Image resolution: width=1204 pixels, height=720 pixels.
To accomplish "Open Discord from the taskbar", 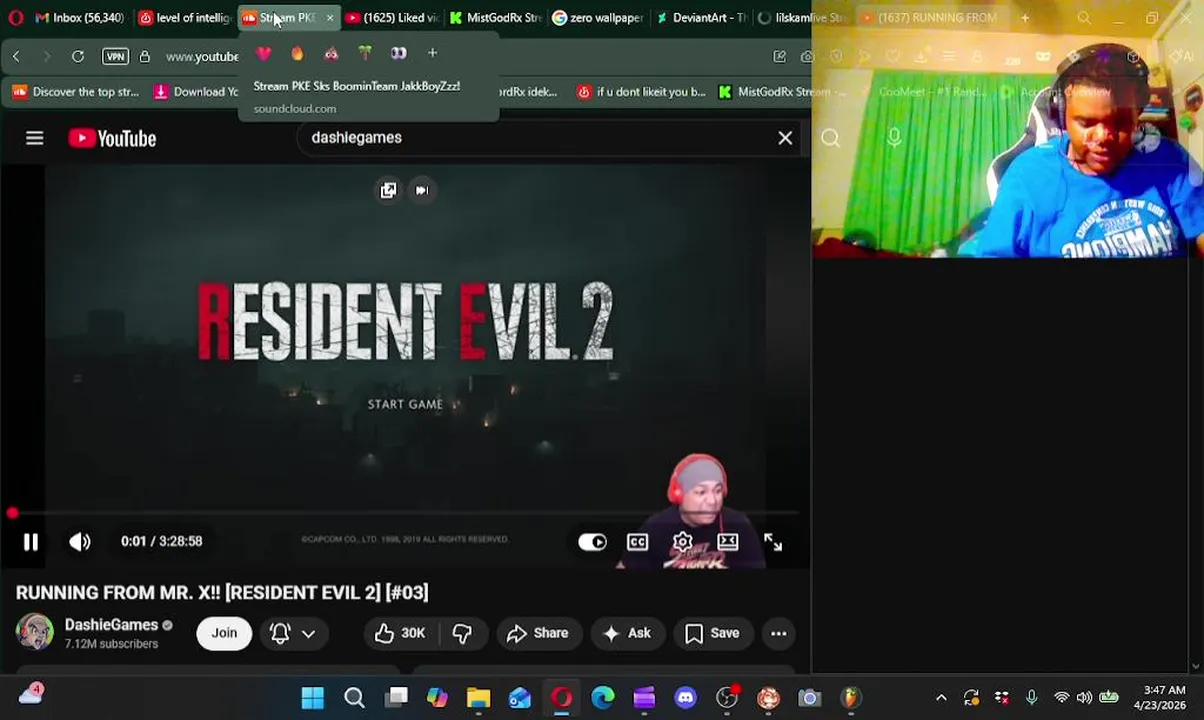I will [685, 698].
